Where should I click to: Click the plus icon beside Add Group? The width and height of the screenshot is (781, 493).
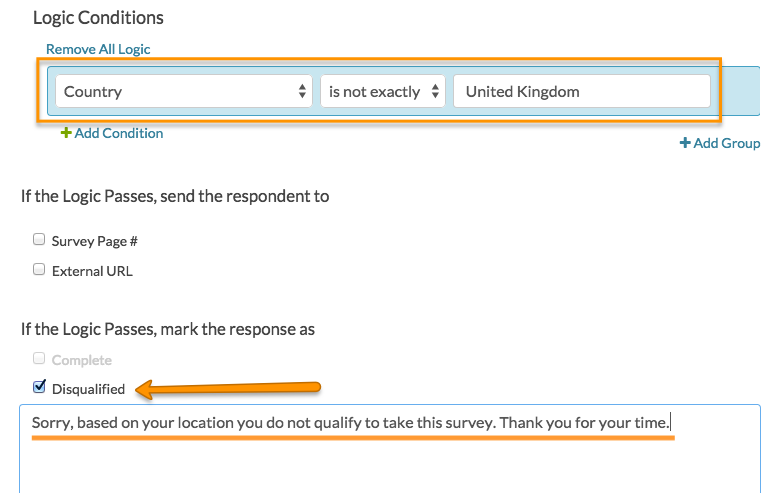point(685,143)
